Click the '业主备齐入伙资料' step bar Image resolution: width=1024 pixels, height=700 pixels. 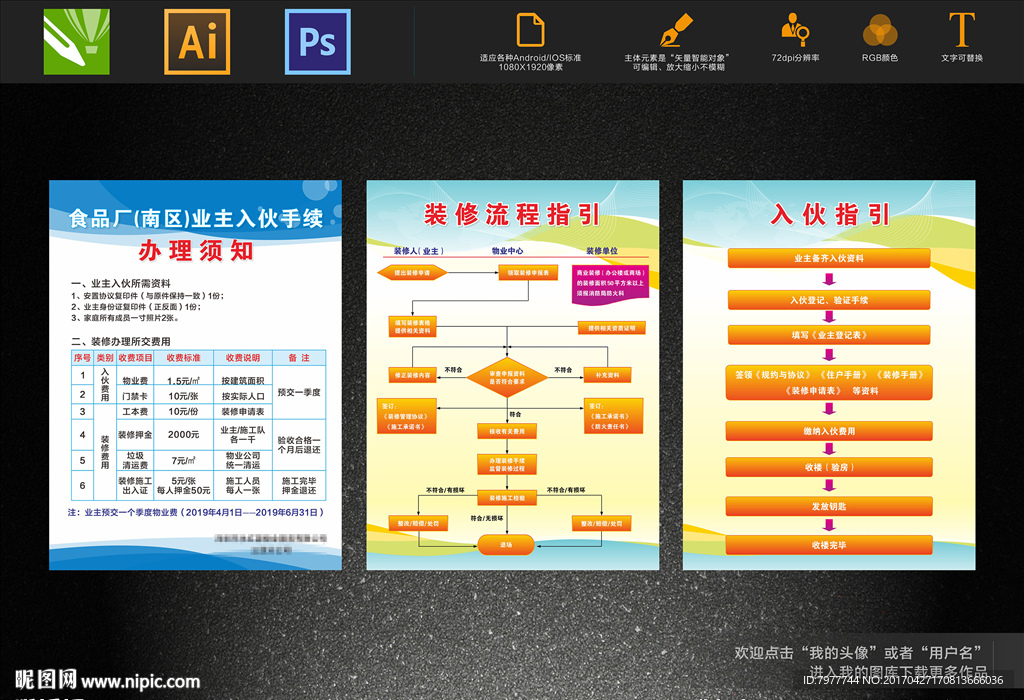coord(829,258)
